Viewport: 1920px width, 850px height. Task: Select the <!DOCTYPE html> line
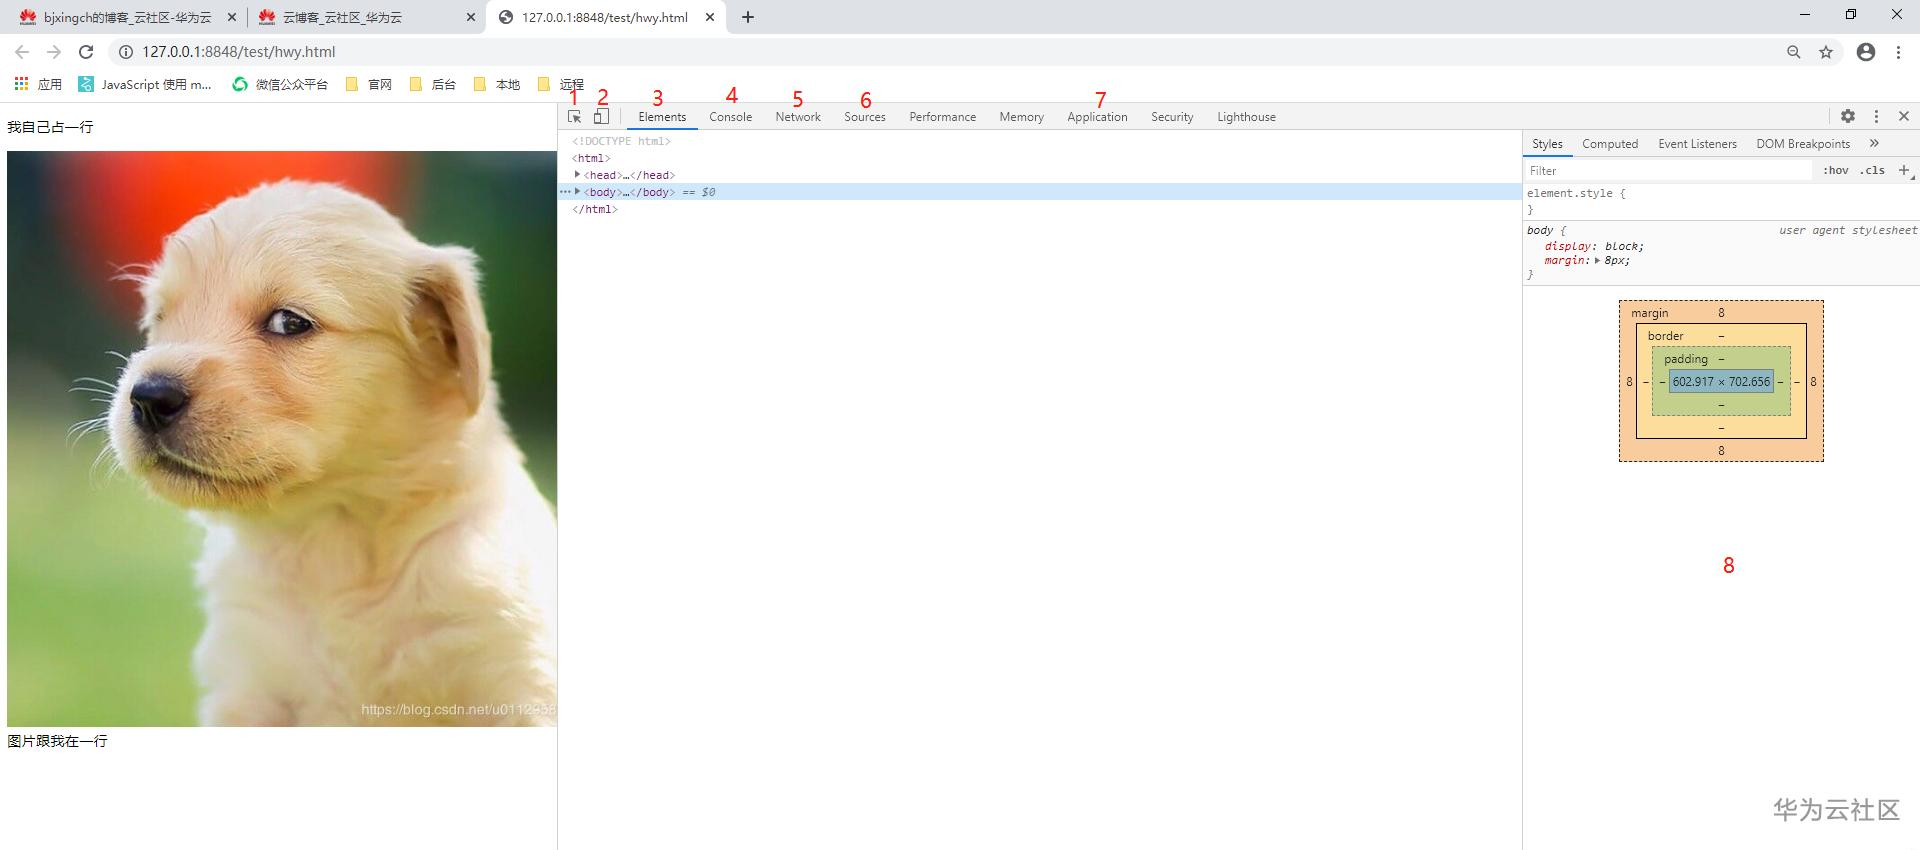(621, 141)
